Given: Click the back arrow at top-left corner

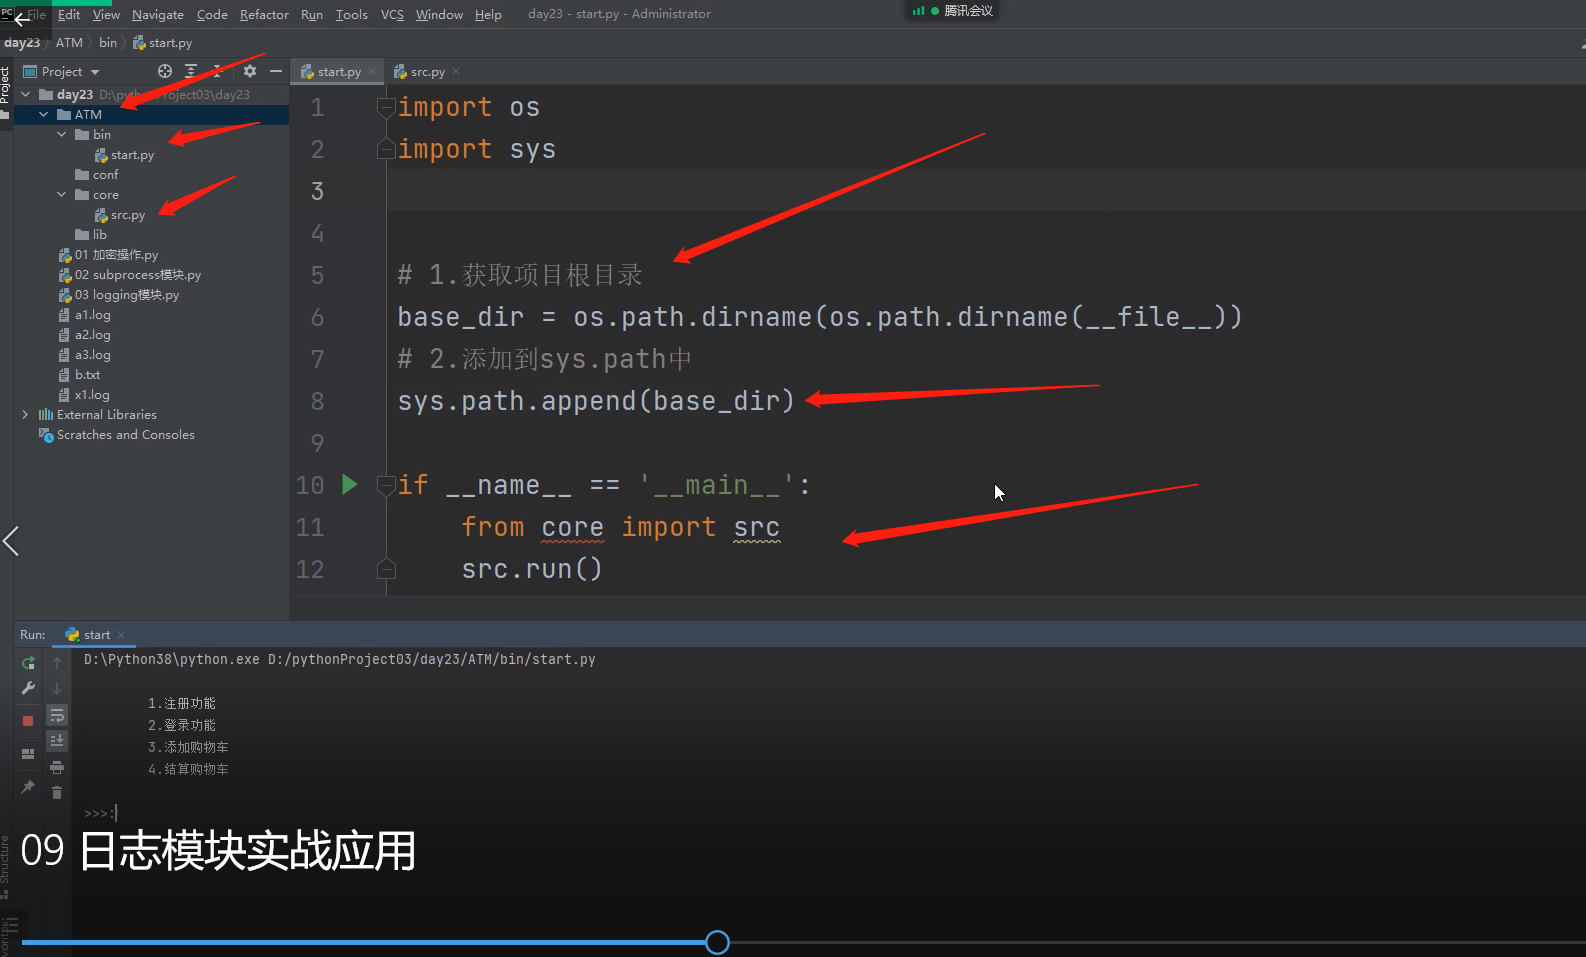Looking at the screenshot, I should click(21, 19).
